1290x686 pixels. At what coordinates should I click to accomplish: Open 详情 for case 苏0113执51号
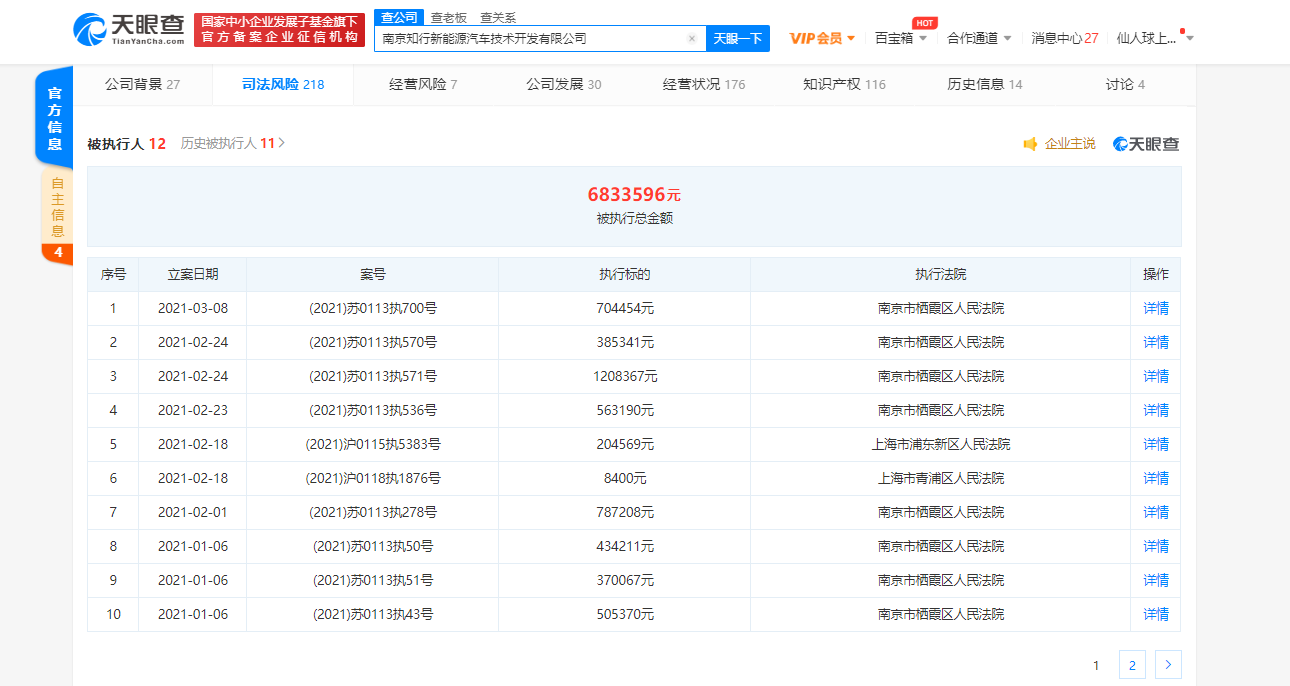[1156, 581]
